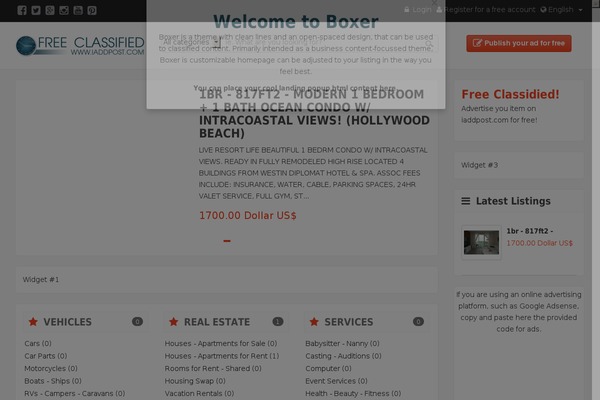Open Health - Beauty - Fitness (0)
The height and width of the screenshot is (400, 600).
coord(353,393)
